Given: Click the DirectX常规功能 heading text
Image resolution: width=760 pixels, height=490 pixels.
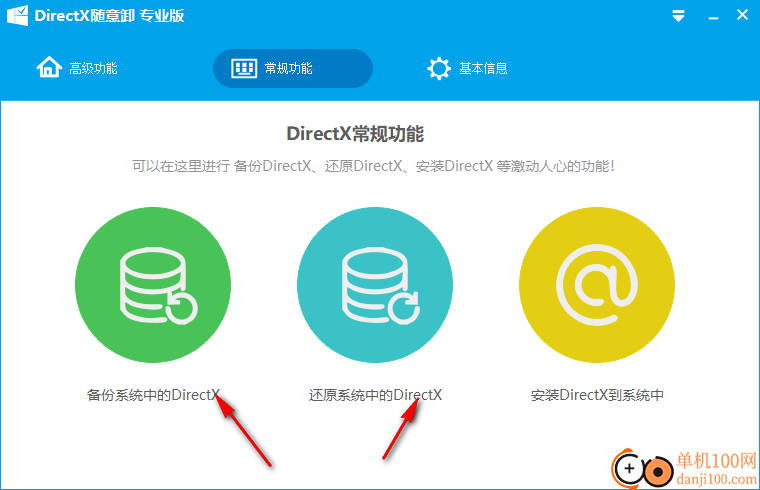Looking at the screenshot, I should pyautogui.click(x=355, y=134).
